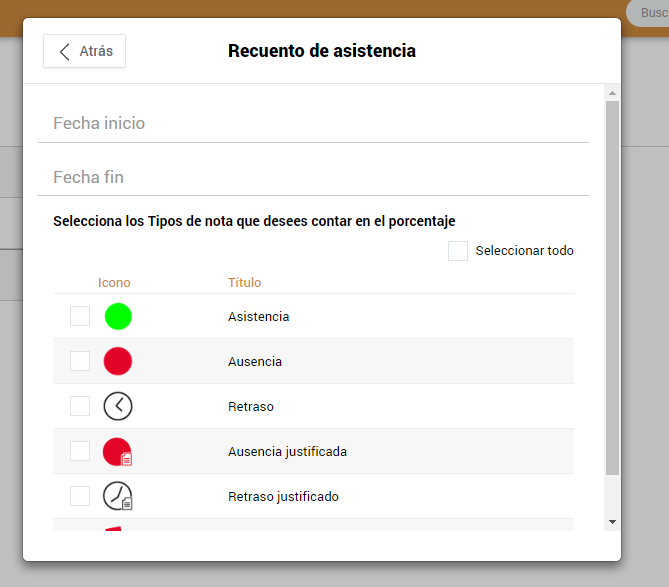Click the Ausencia justificada icon
This screenshot has width=669, height=587.
pos(118,451)
